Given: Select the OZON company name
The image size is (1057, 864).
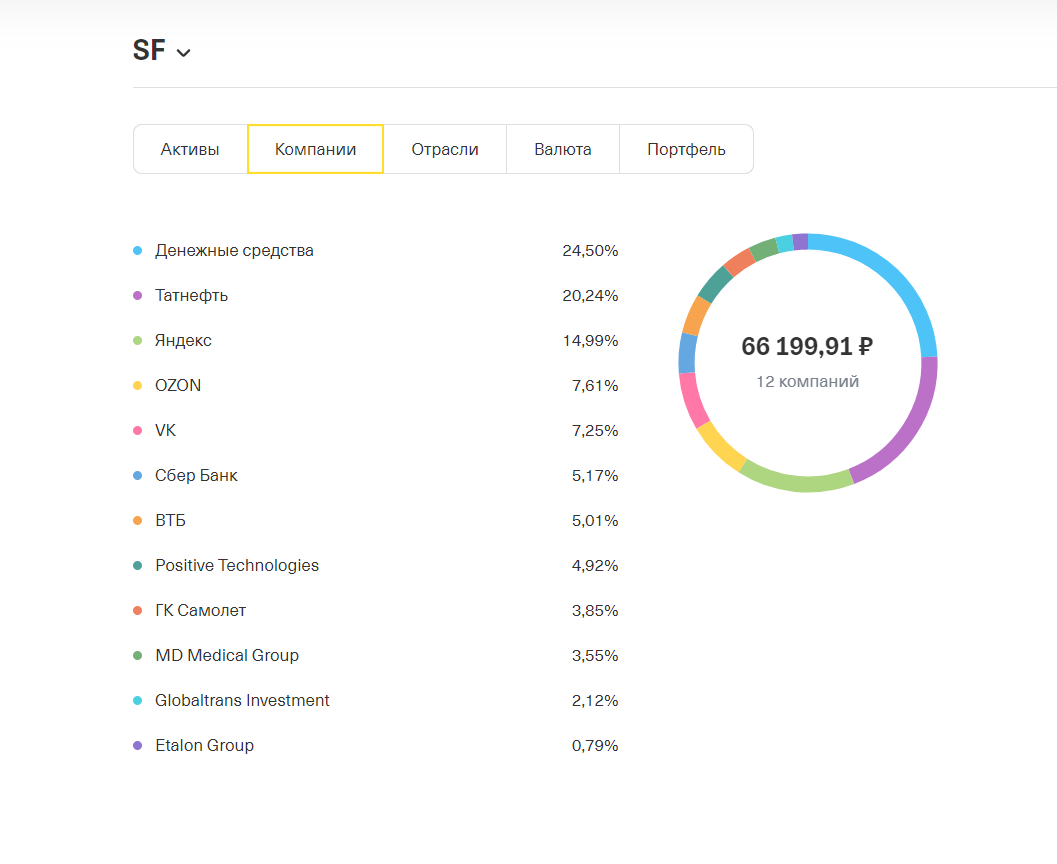Looking at the screenshot, I should (x=178, y=385).
